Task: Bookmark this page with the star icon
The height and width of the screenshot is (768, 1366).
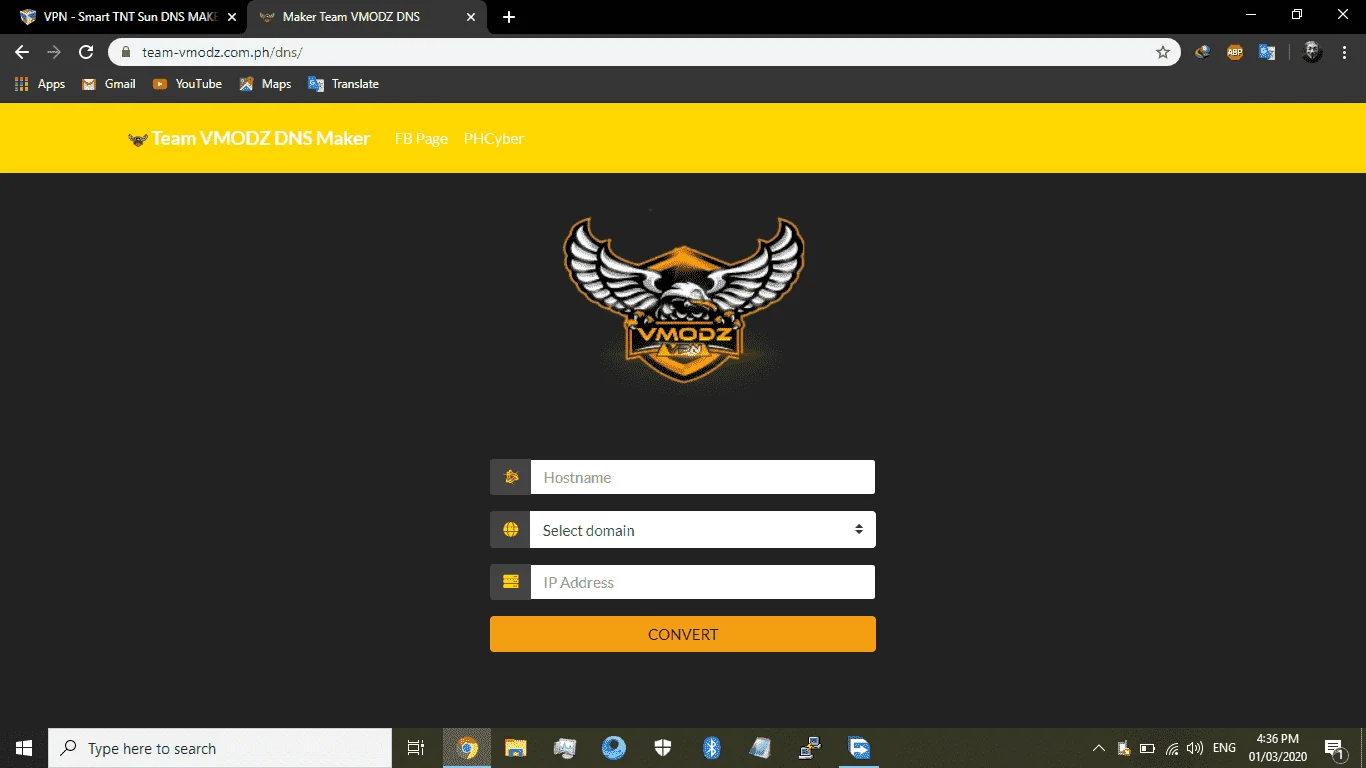Action: pos(1163,52)
